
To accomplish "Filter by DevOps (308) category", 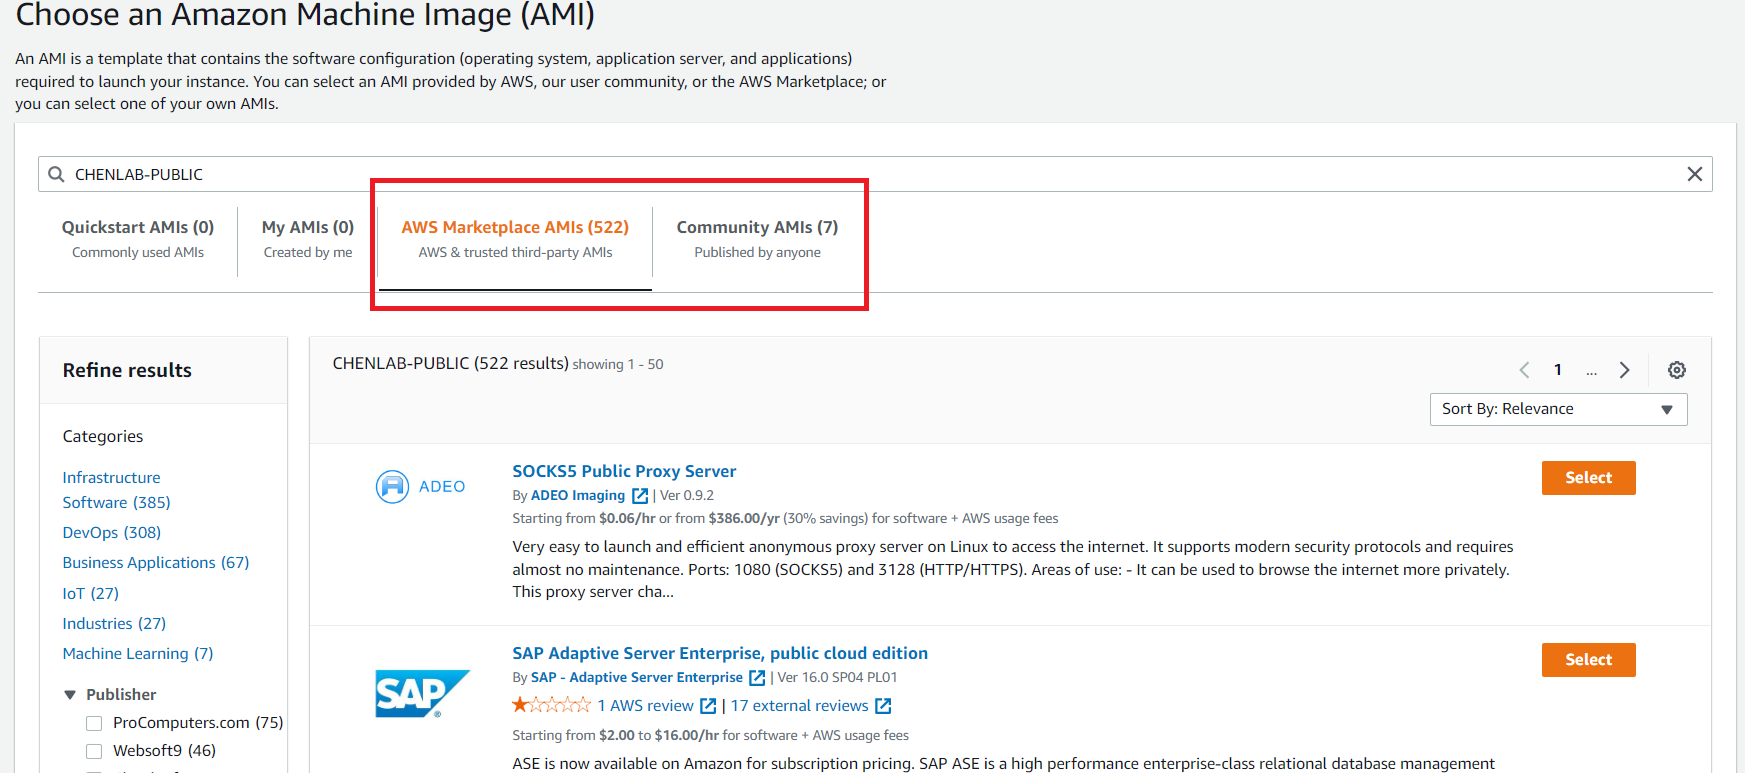I will pyautogui.click(x=111, y=533).
